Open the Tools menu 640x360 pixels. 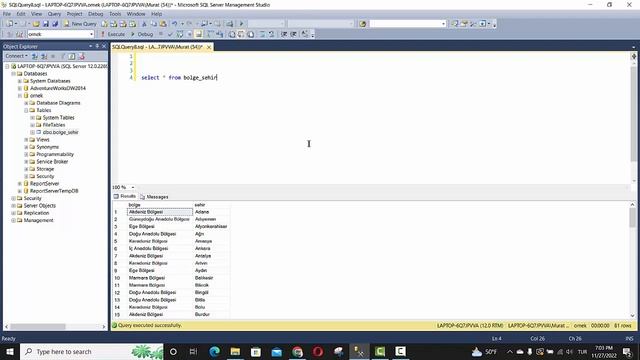[115, 14]
